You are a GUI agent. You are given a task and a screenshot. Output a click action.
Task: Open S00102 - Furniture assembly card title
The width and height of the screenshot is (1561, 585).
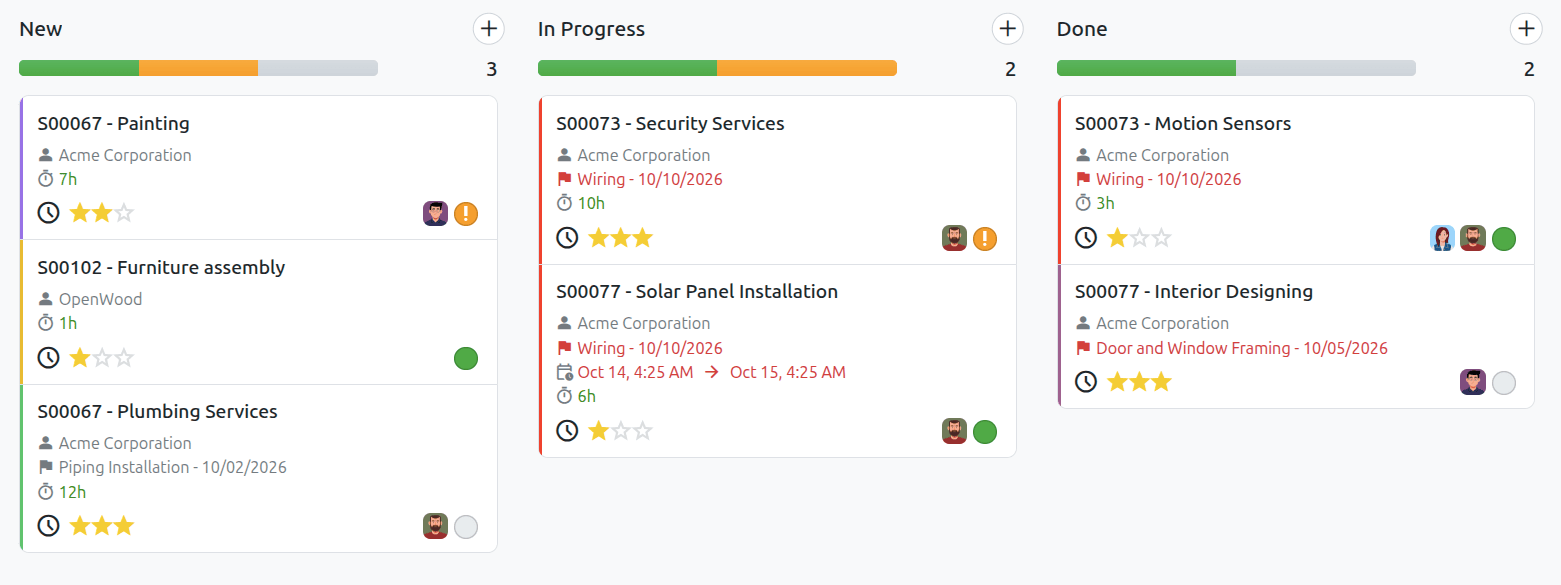(162, 268)
